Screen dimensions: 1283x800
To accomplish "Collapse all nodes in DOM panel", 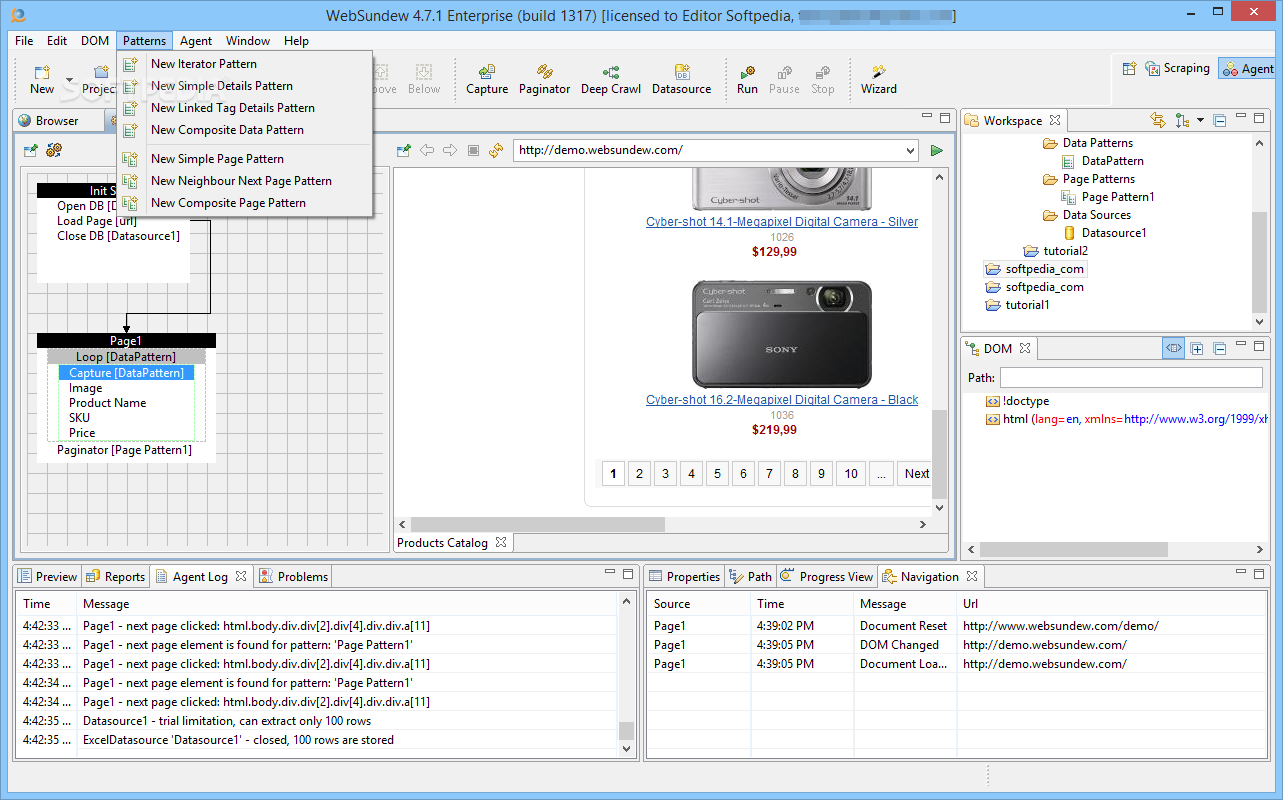I will click(1220, 349).
